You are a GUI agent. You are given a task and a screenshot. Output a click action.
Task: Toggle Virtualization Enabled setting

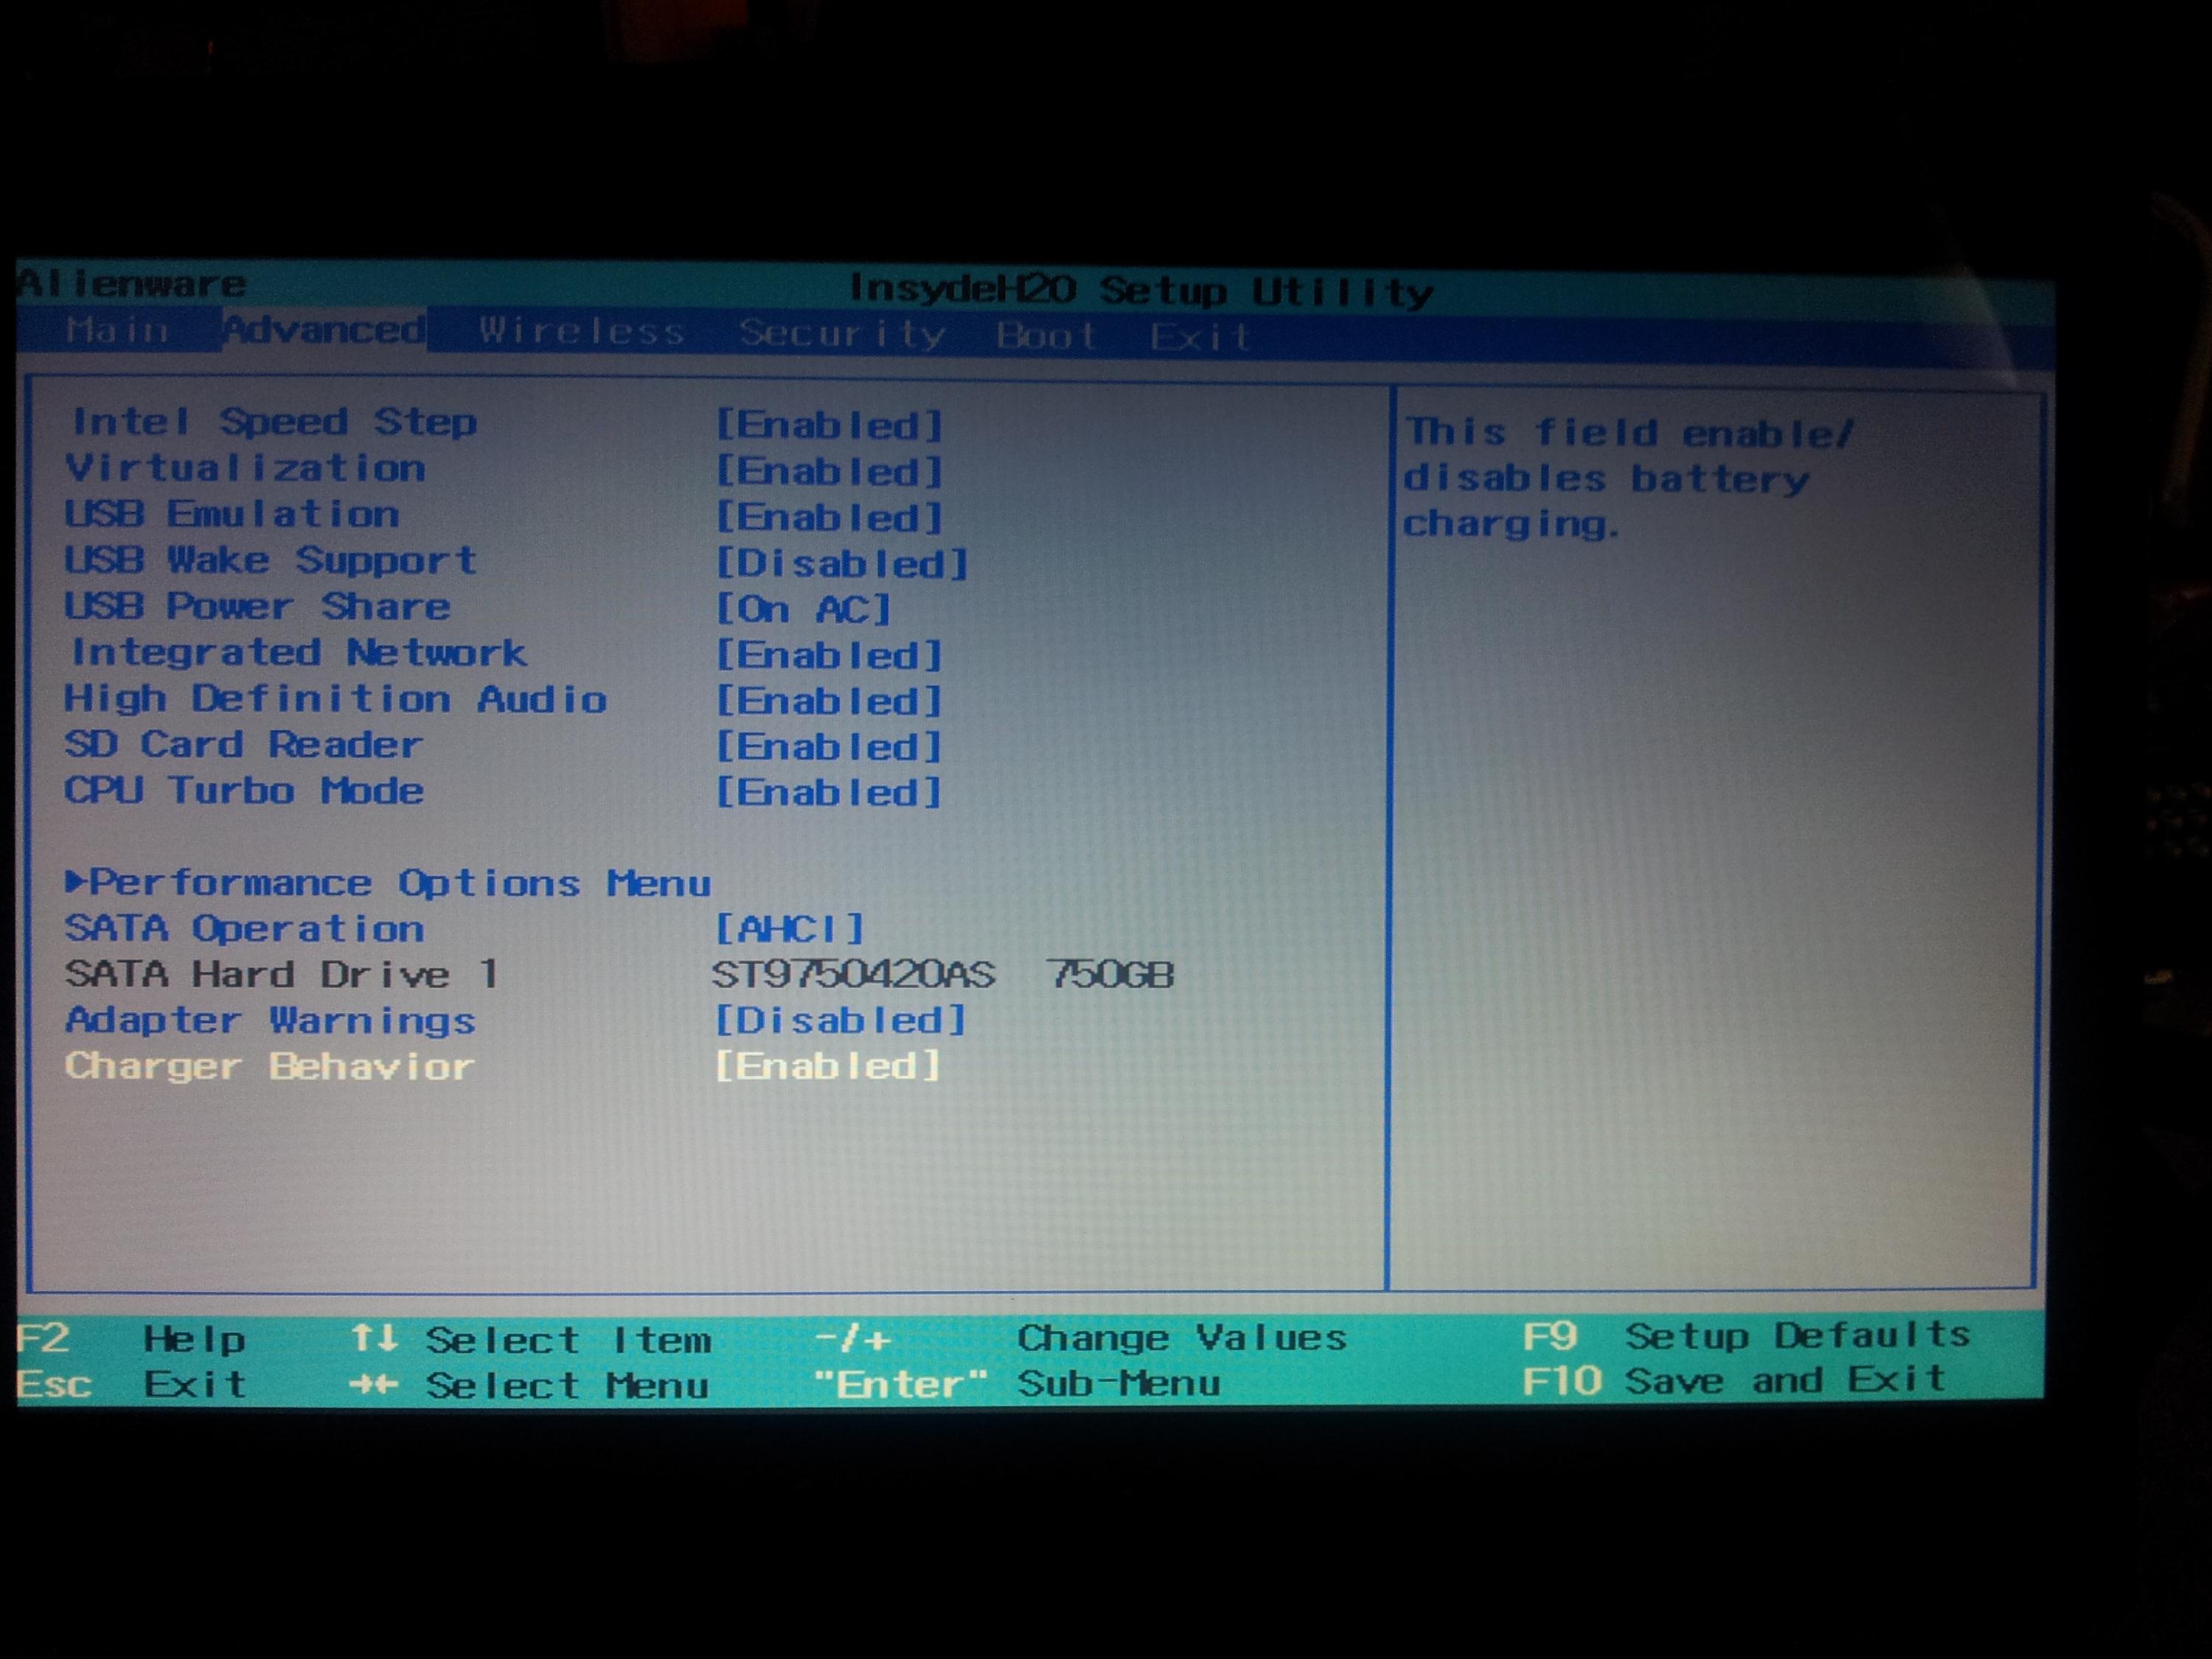[x=829, y=471]
